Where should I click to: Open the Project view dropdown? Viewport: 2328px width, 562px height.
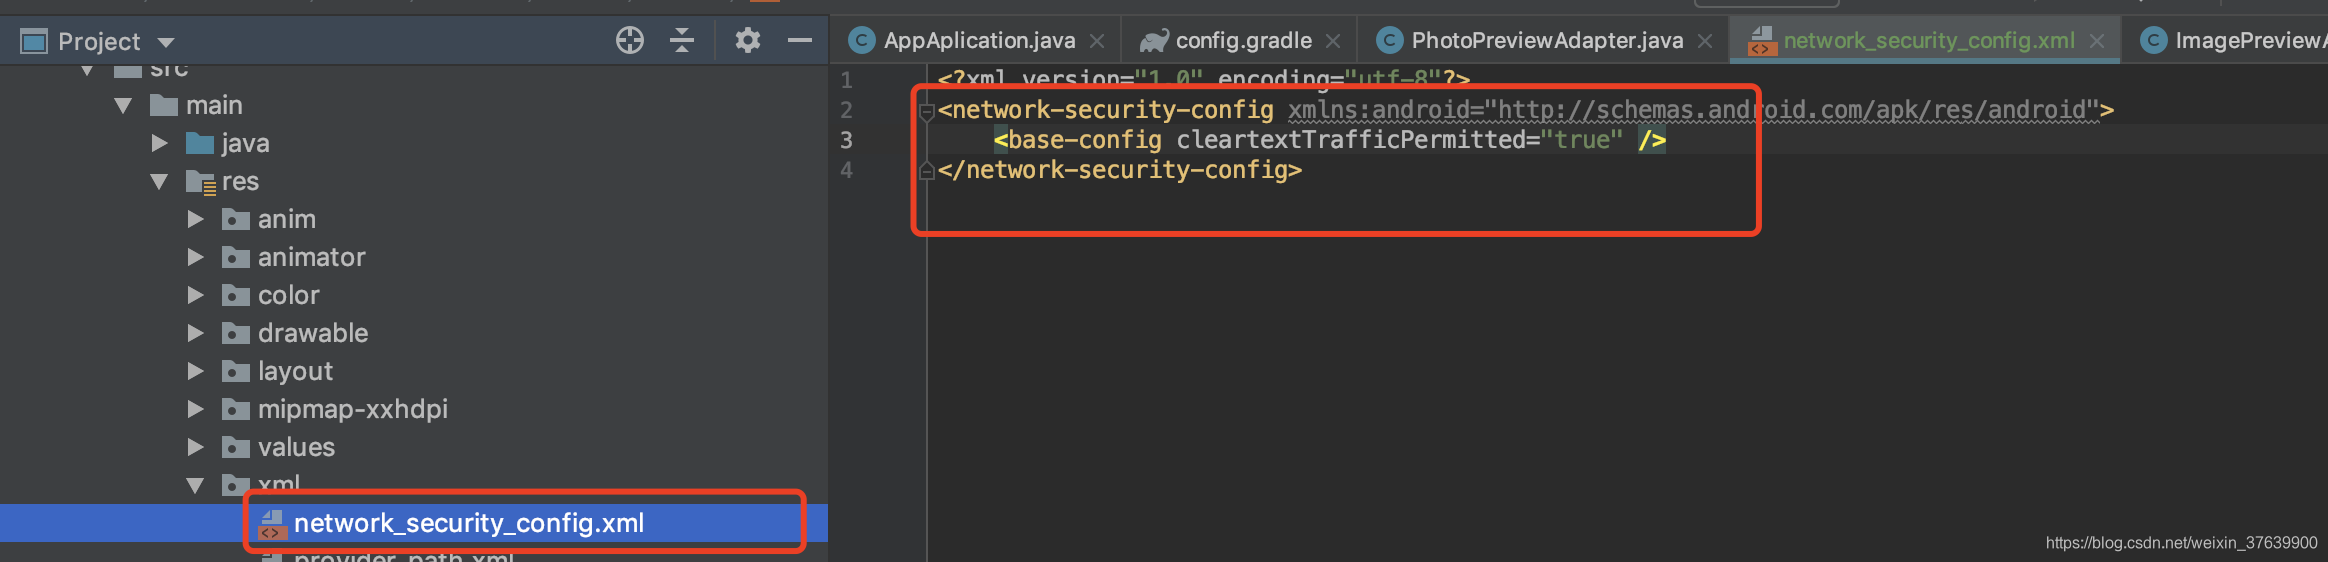166,42
